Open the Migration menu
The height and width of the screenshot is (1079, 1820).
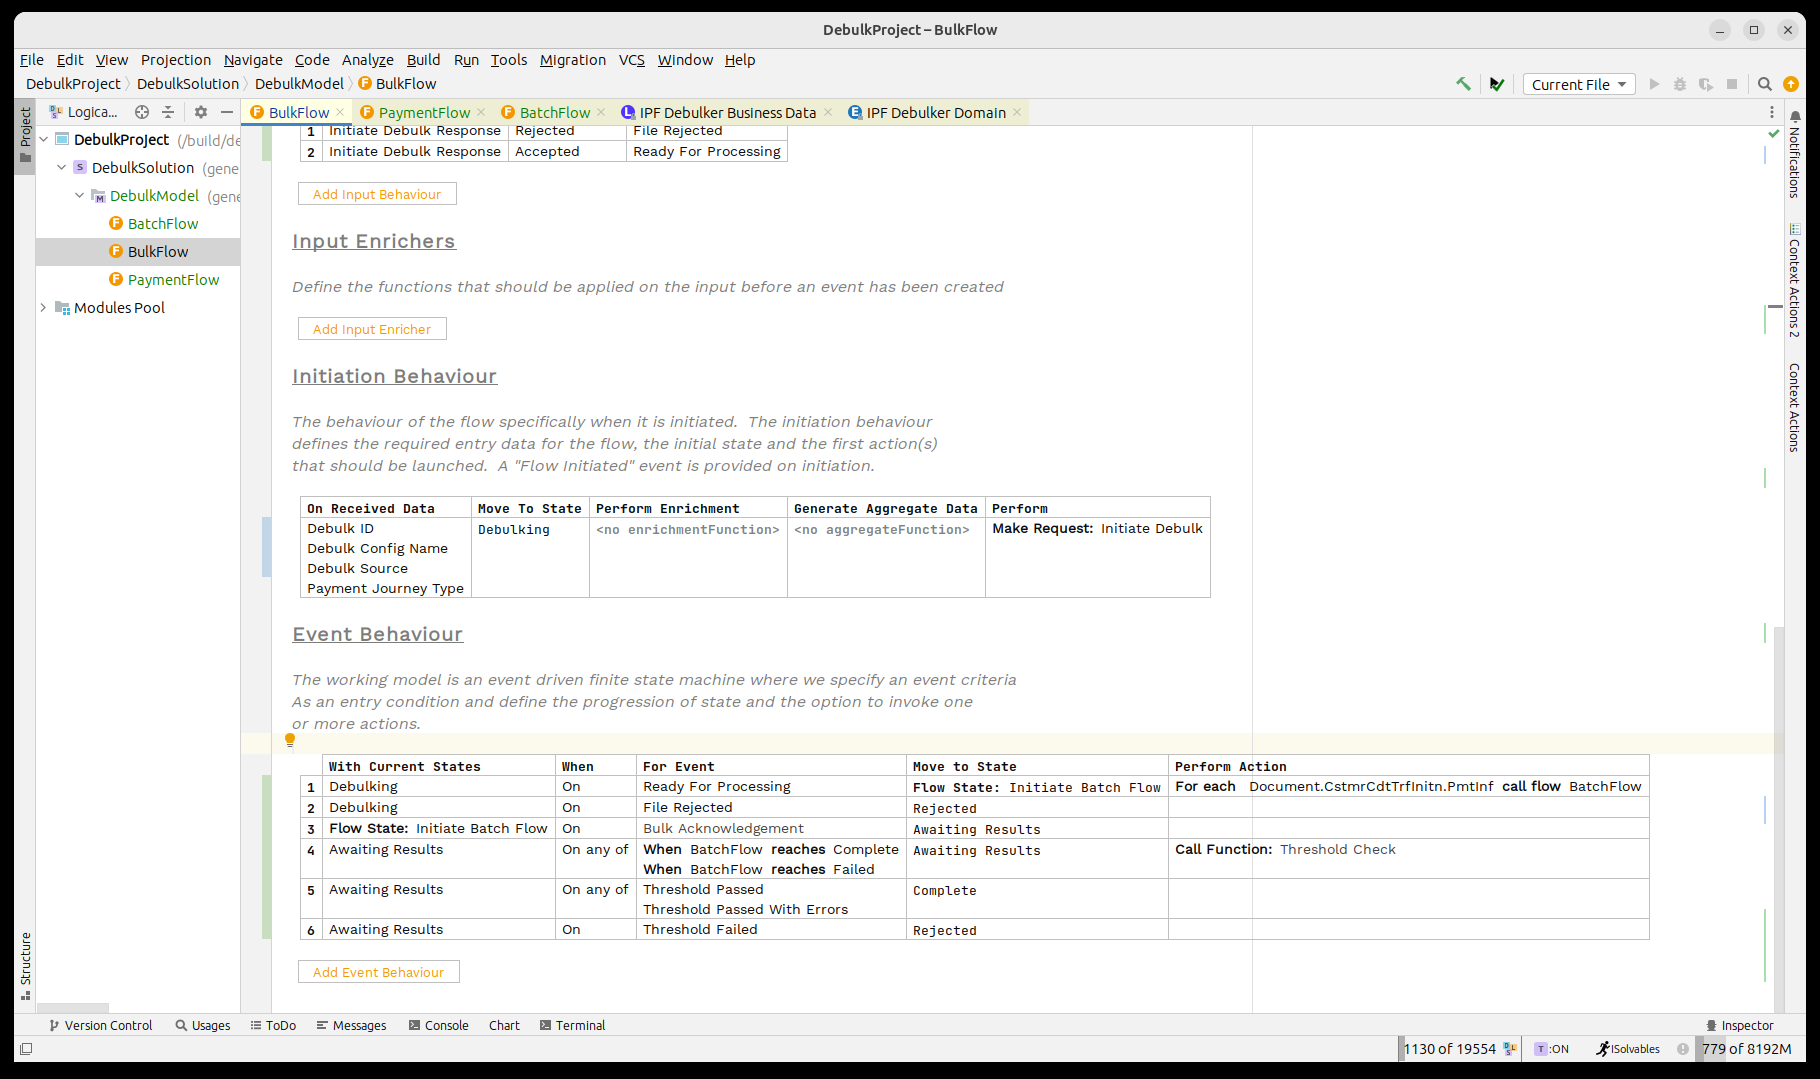572,60
